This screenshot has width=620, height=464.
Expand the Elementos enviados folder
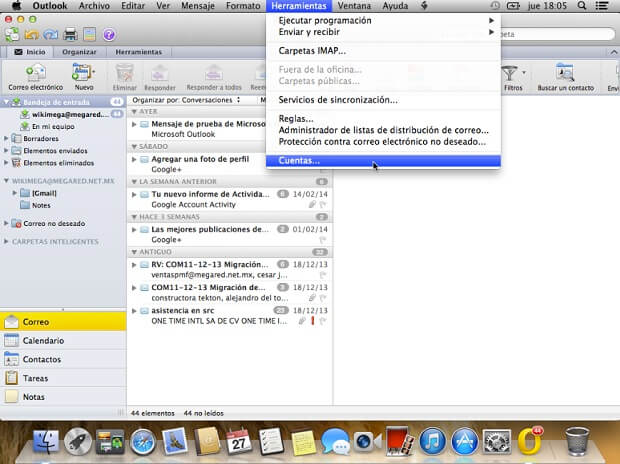coord(6,151)
